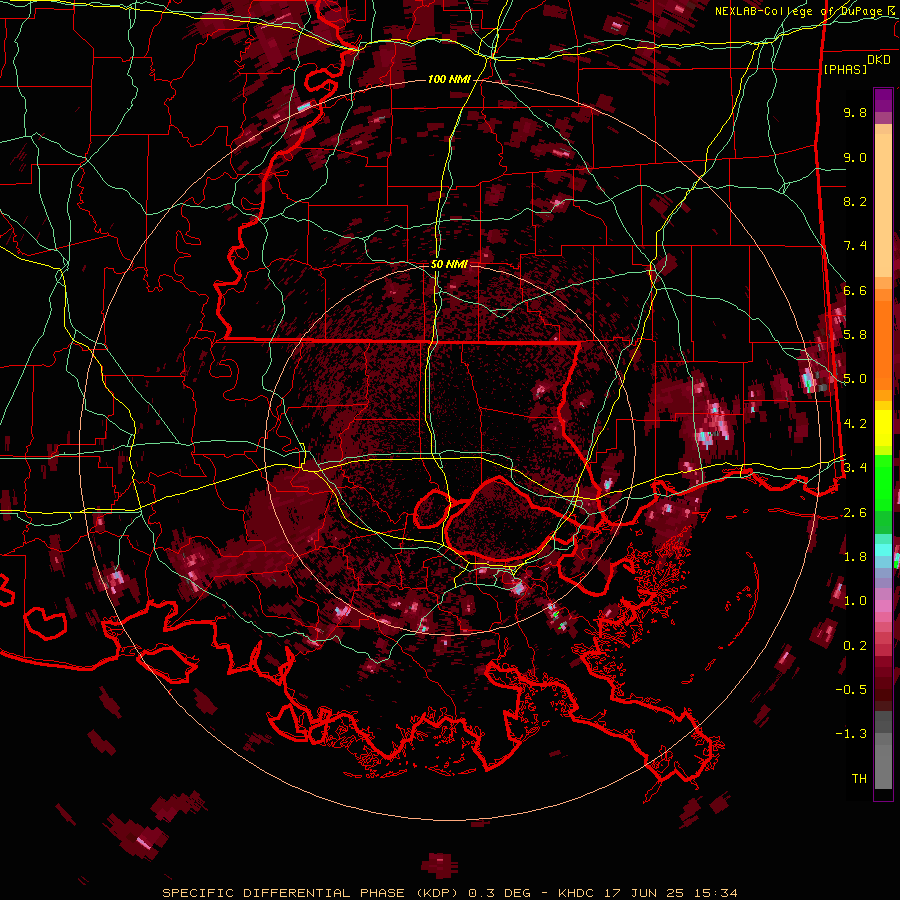This screenshot has width=900, height=900.
Task: Pick the solid orange band on the color bar
Action: pyautogui.click(x=883, y=344)
